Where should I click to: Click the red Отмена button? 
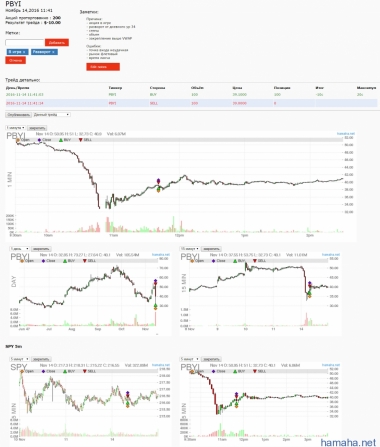click(15, 60)
